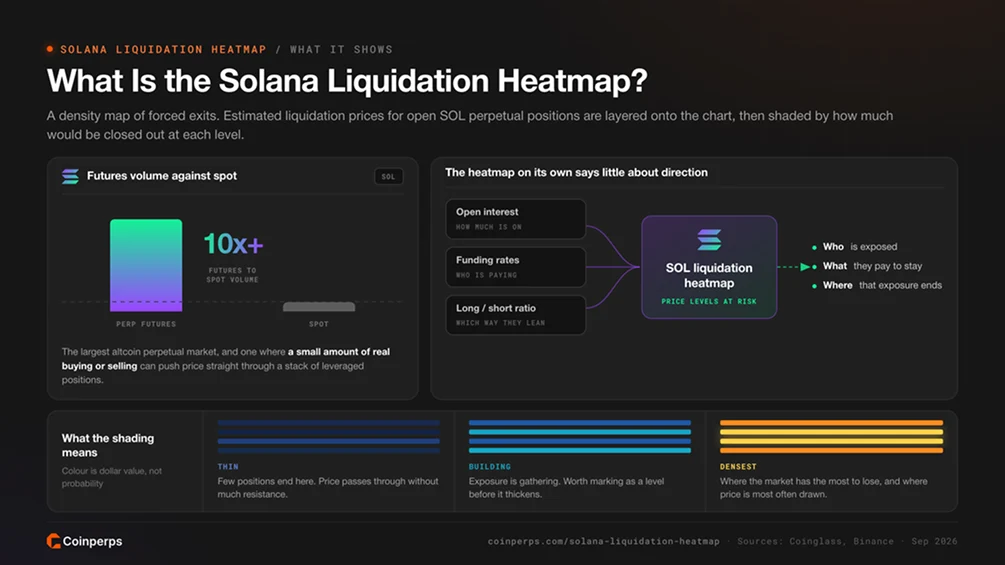This screenshot has width=1005, height=565.
Task: Click 'The largest altcoin perpetual market' paragraph
Action: coord(226,366)
